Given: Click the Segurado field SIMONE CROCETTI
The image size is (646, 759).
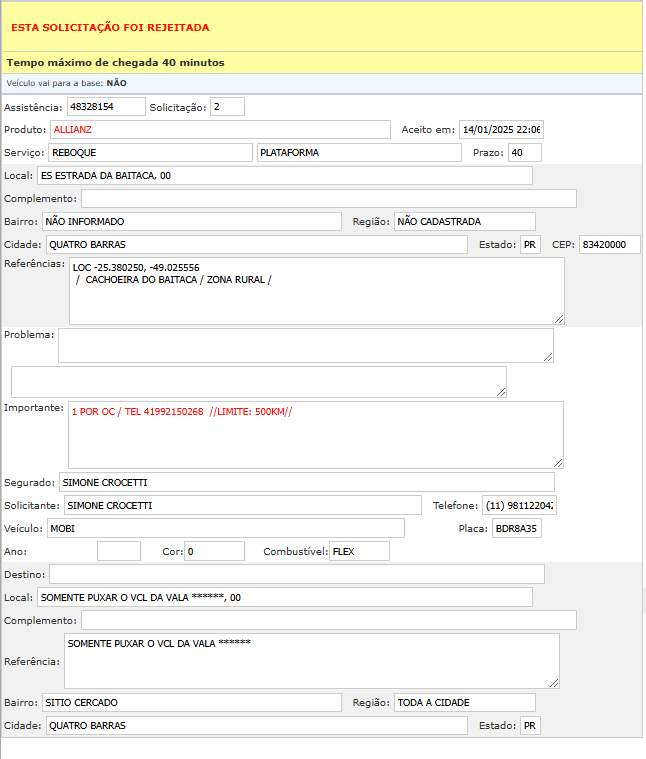Looking at the screenshot, I should click(x=306, y=482).
